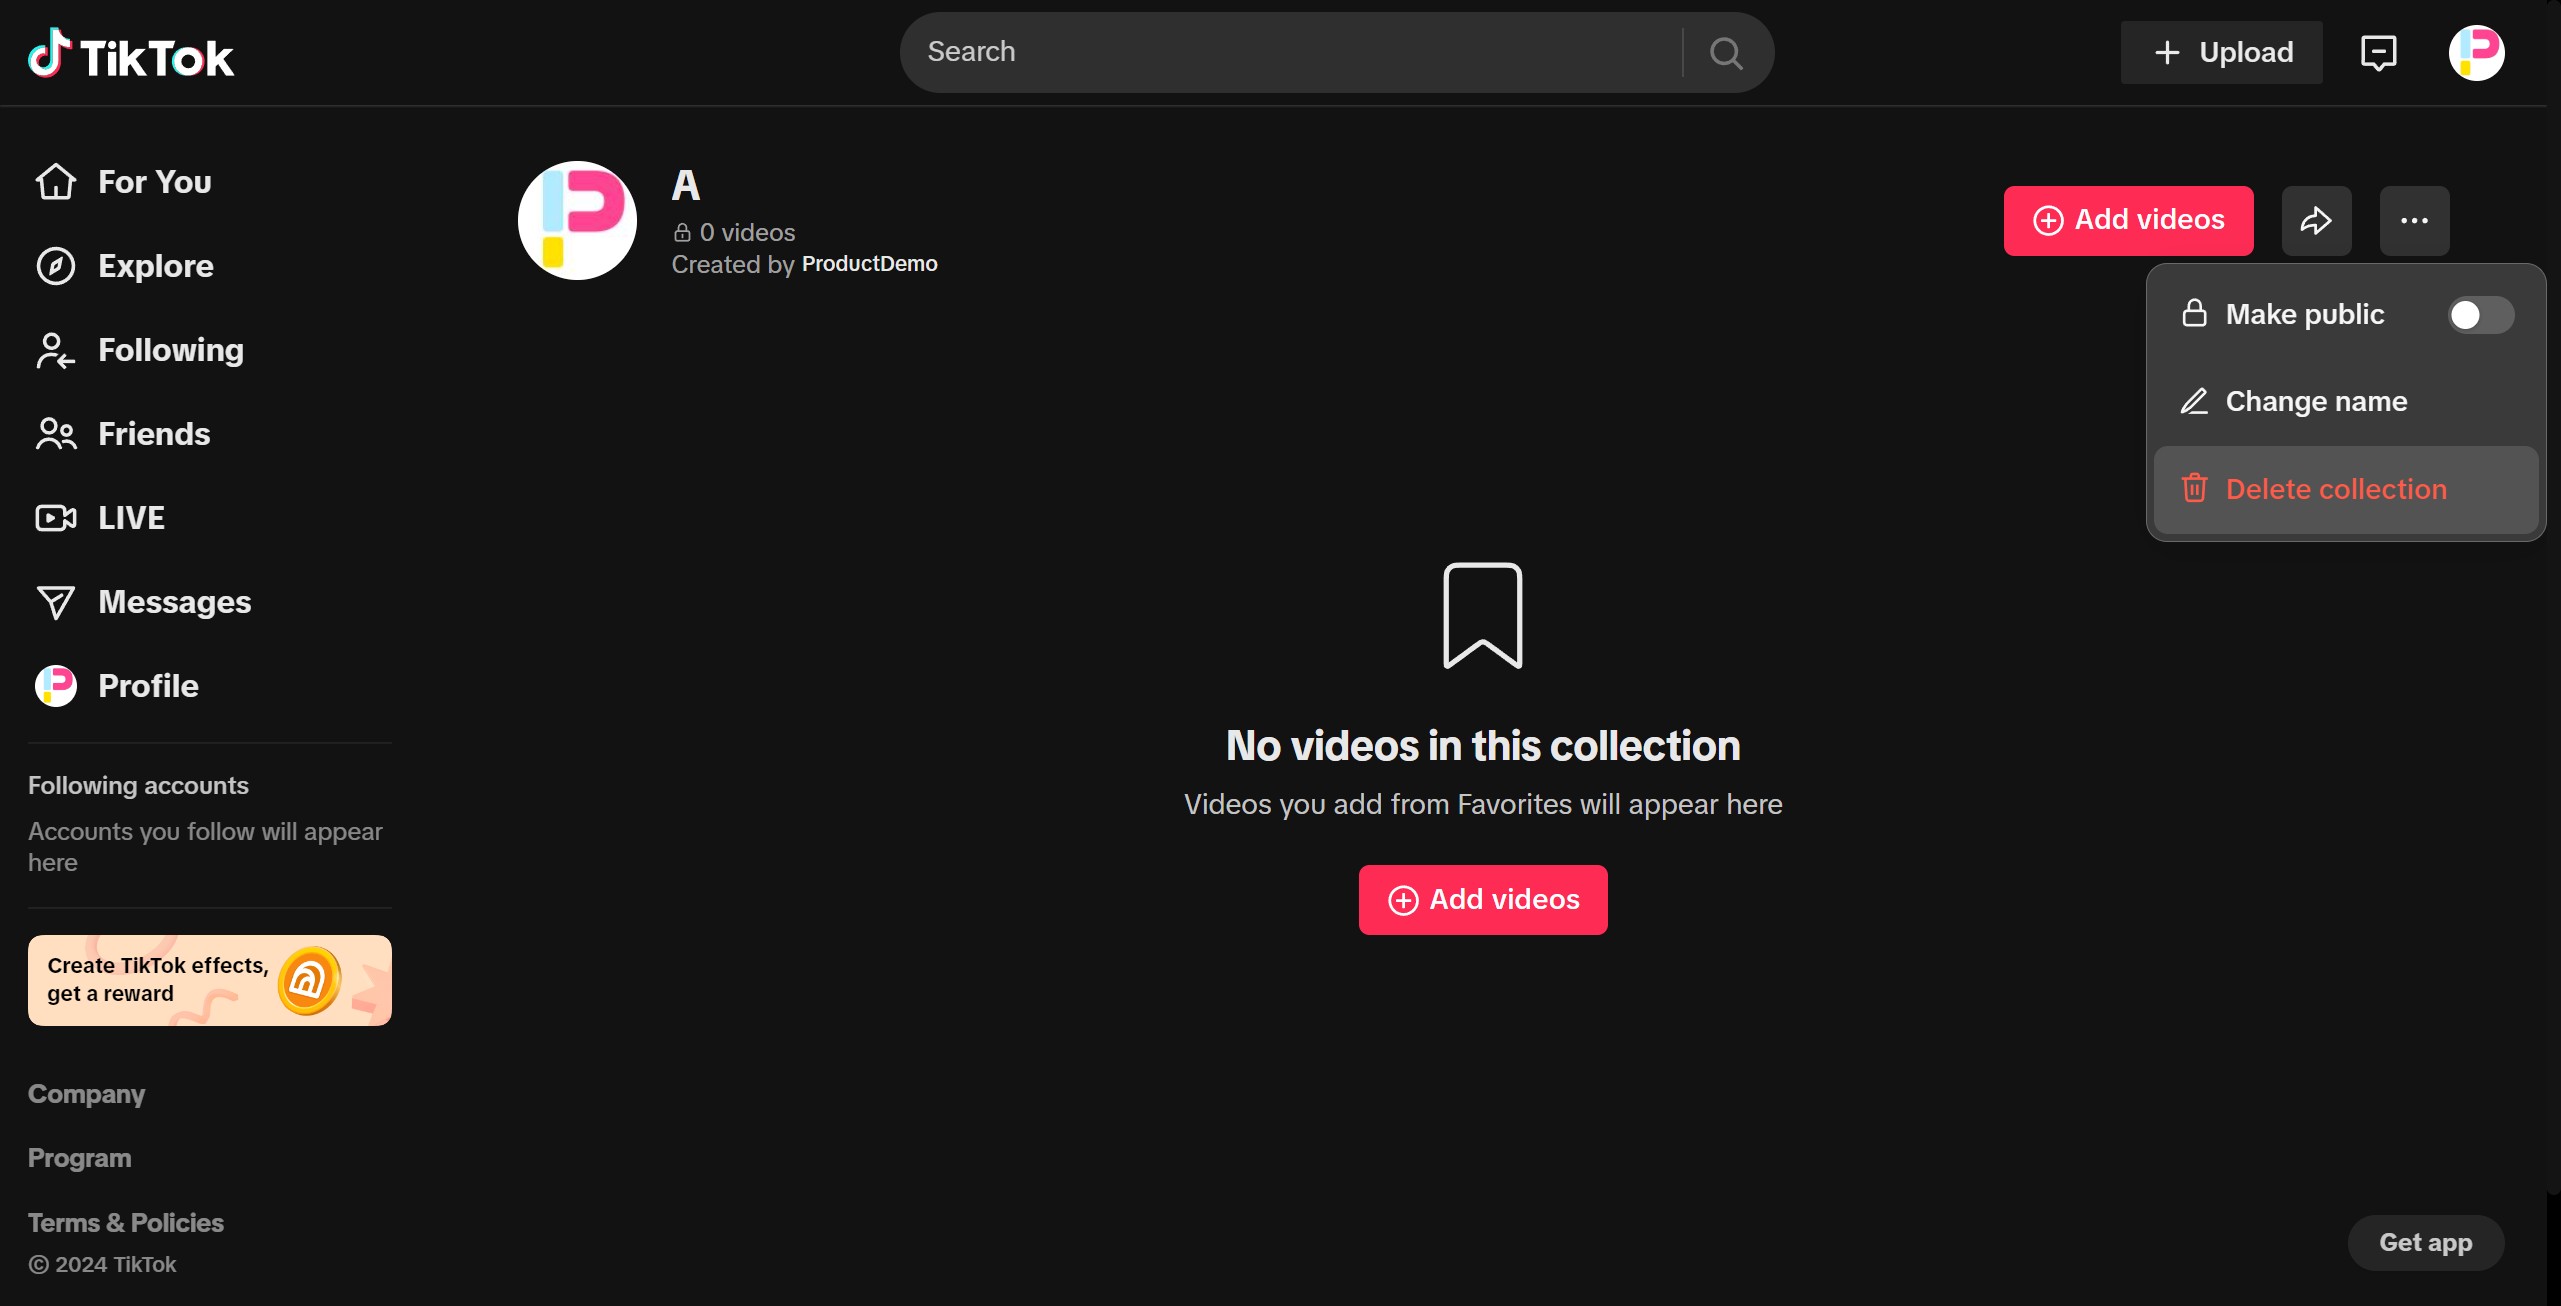This screenshot has height=1306, width=2561.
Task: Click the Following person icon
Action: point(56,351)
